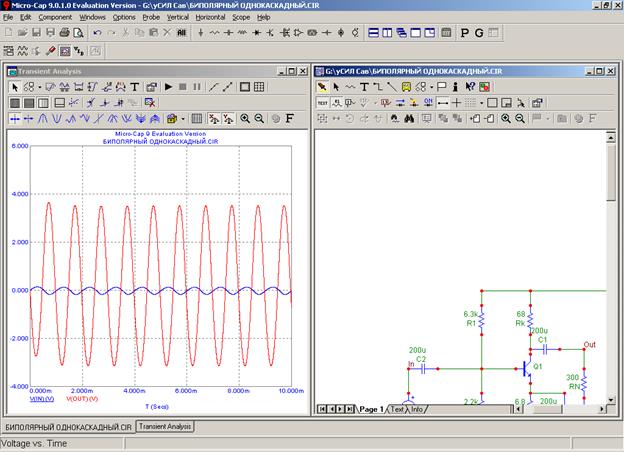Select the Opamp component icon
The image size is (624, 452).
click(298, 33)
